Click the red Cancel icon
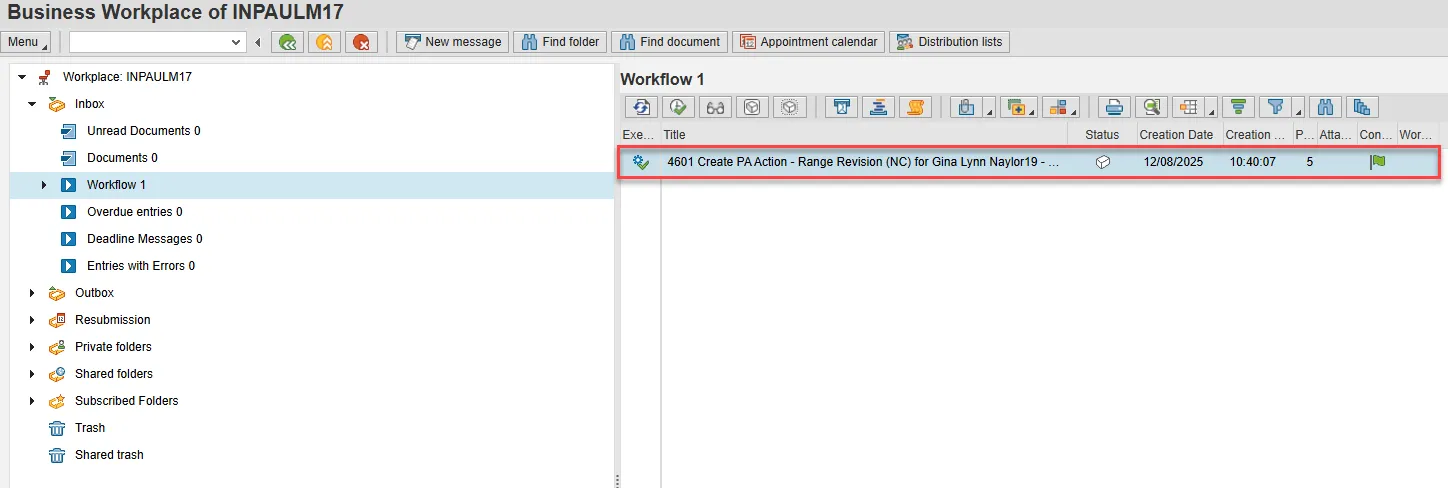Screen dimensions: 1448x488 click(361, 42)
